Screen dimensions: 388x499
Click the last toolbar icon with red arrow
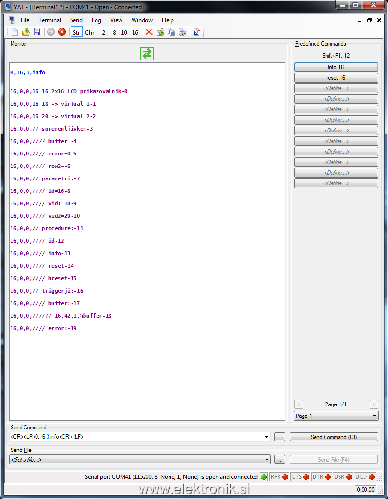point(197,32)
